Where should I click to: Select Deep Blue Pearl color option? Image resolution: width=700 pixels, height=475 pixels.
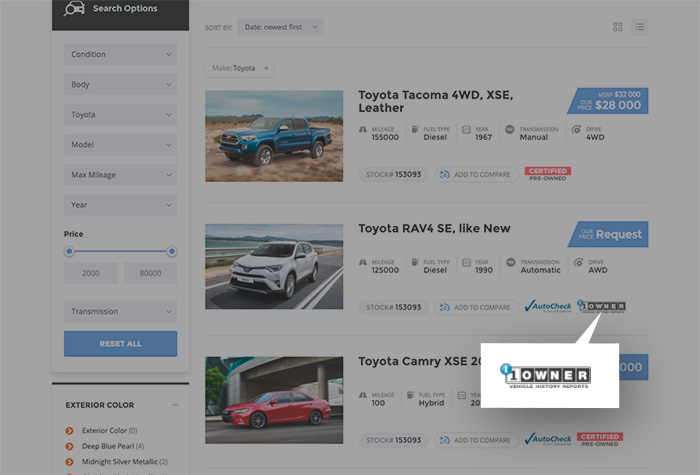tap(70, 446)
